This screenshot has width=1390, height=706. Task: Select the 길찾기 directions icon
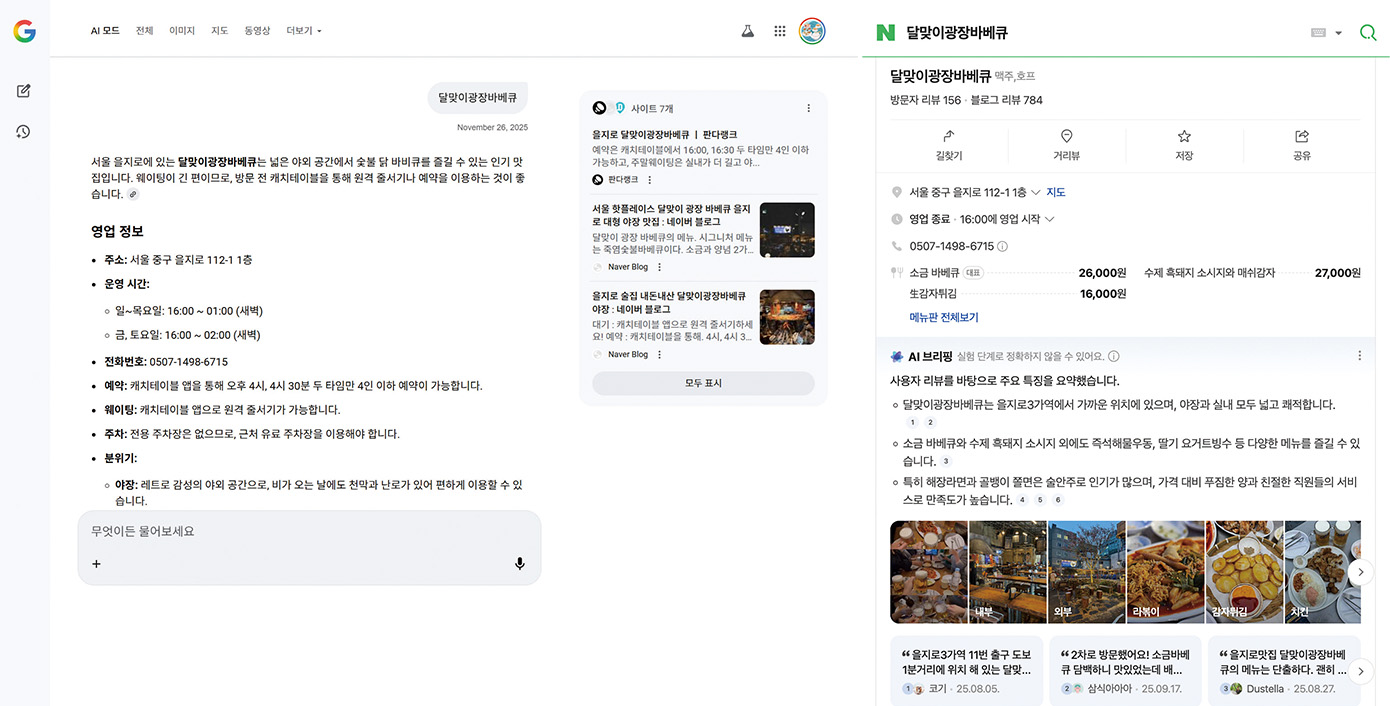click(x=948, y=141)
